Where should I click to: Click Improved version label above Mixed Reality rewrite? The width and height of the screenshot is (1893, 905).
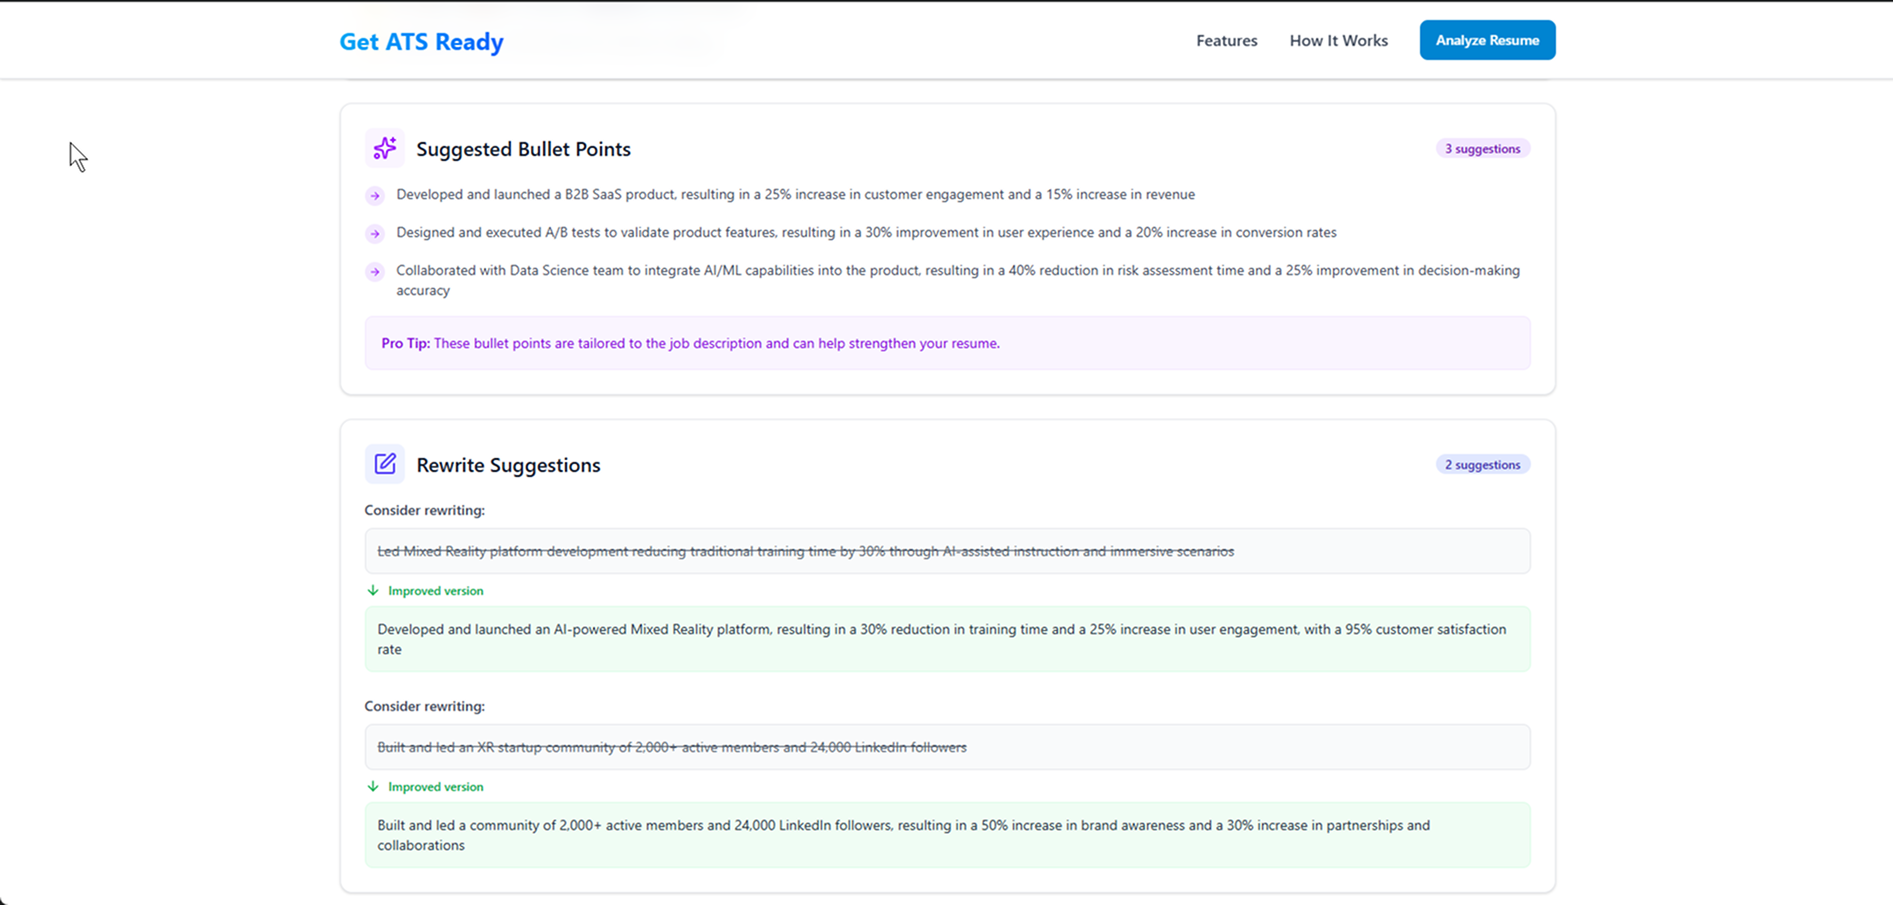point(435,591)
